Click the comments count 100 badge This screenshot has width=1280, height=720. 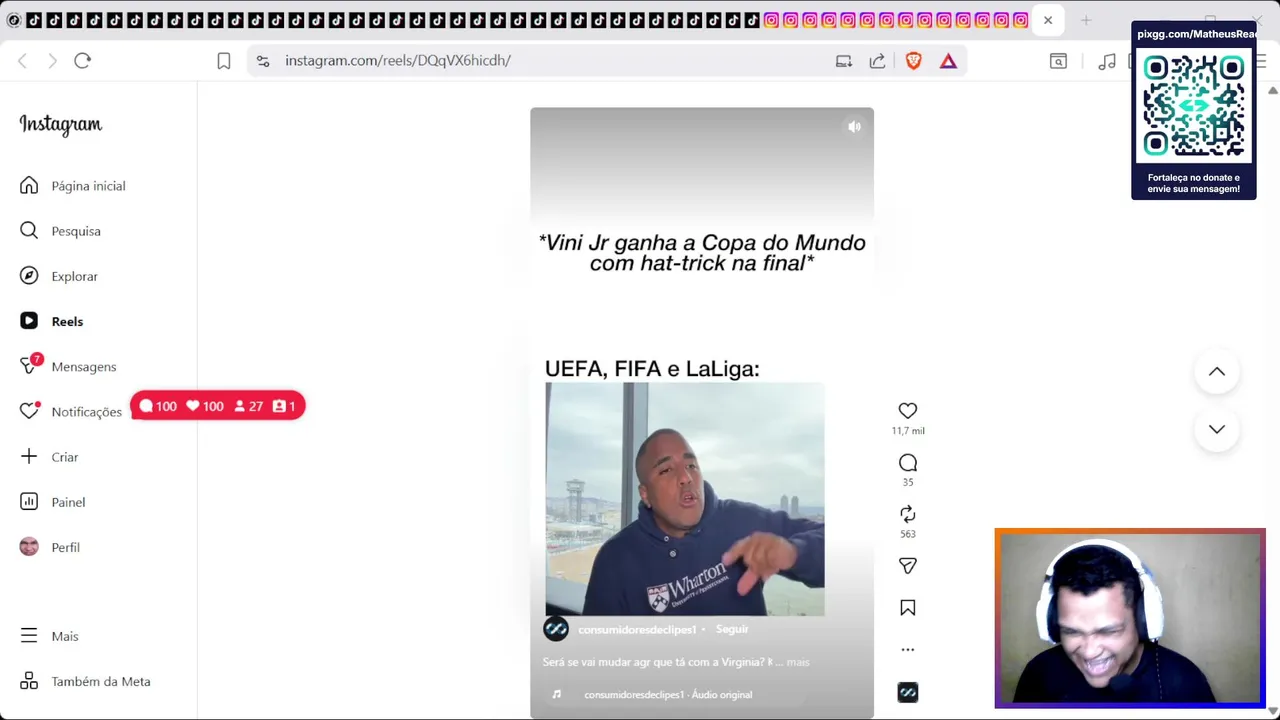tap(158, 406)
